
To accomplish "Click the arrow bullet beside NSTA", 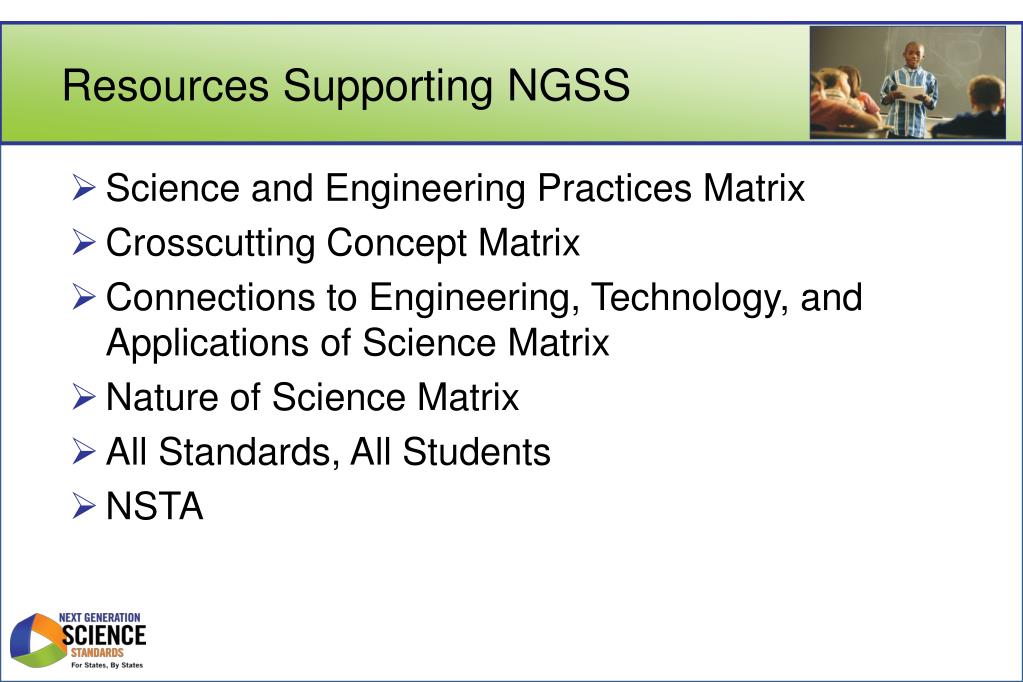I will click(84, 506).
